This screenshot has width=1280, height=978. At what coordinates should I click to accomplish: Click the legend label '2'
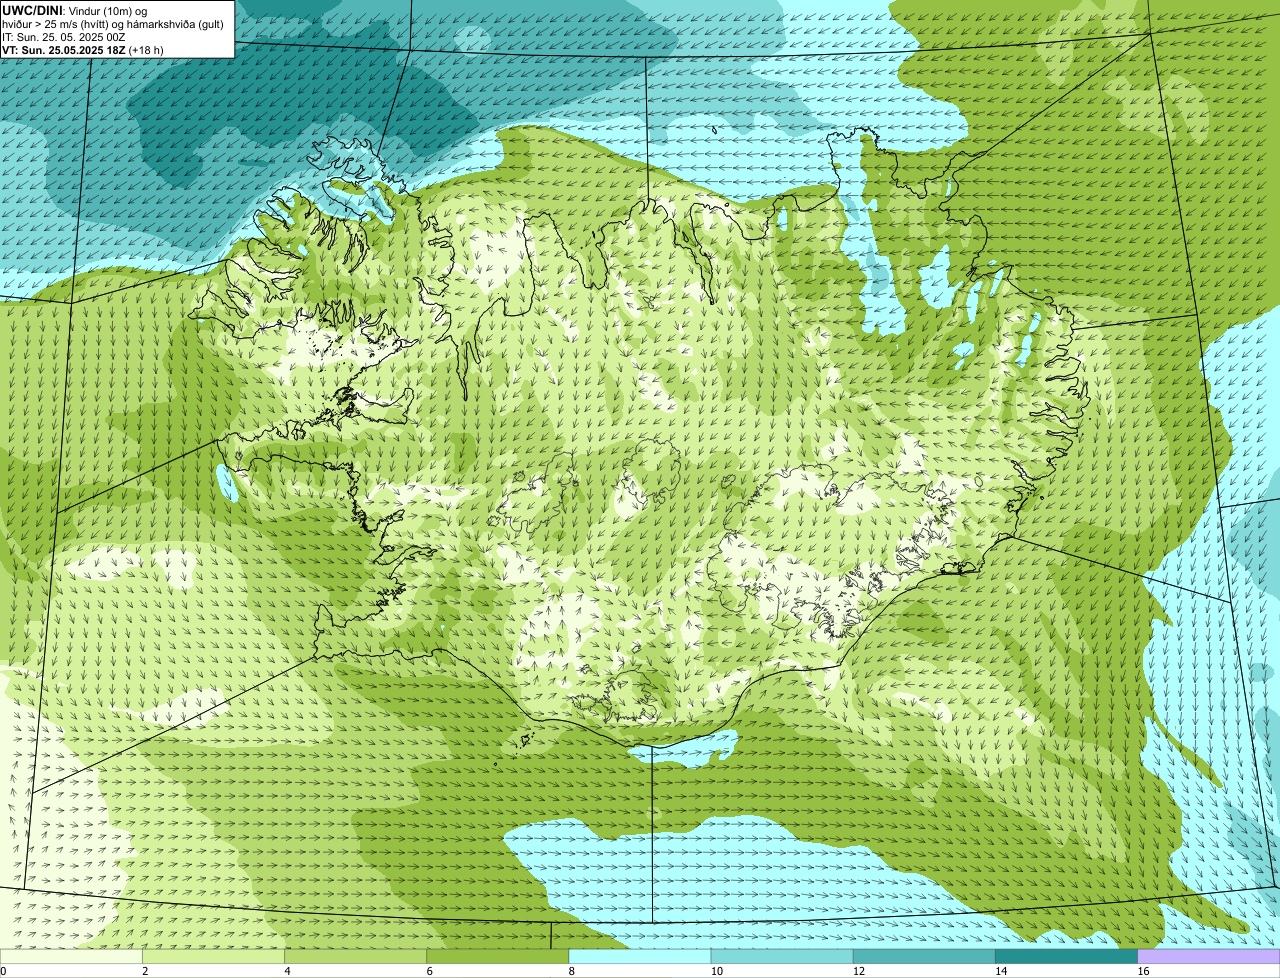tap(145, 971)
